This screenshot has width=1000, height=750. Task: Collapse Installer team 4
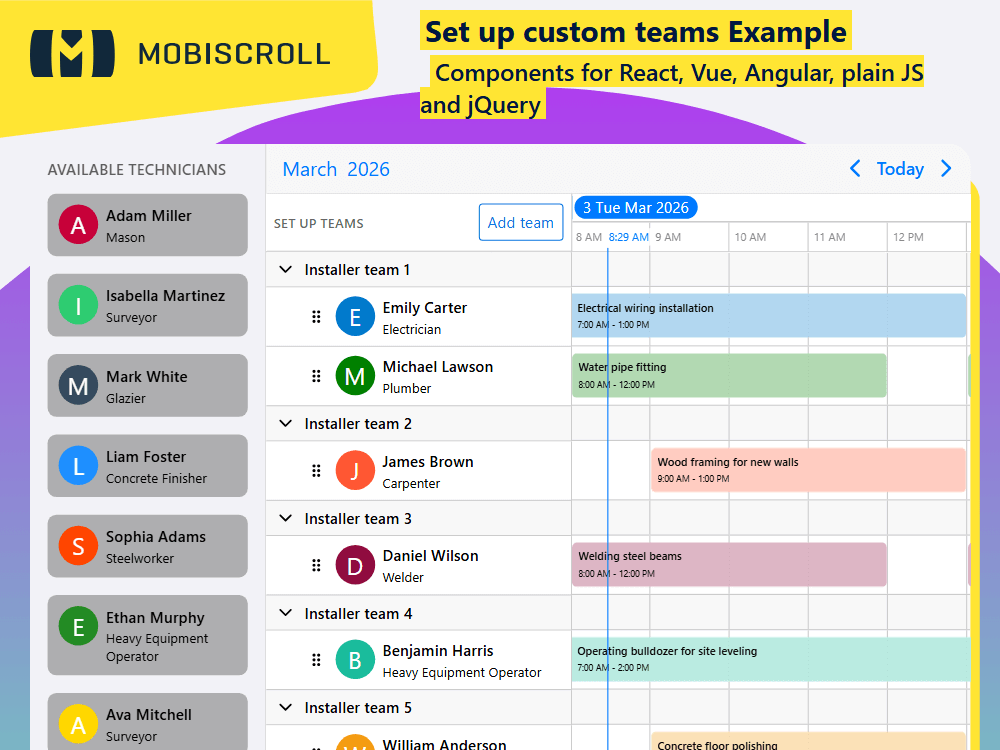(x=285, y=613)
